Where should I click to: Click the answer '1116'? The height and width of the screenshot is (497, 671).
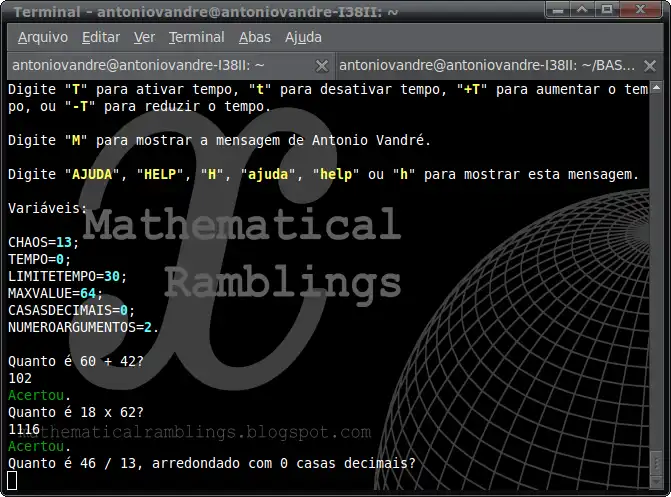pyautogui.click(x=24, y=429)
